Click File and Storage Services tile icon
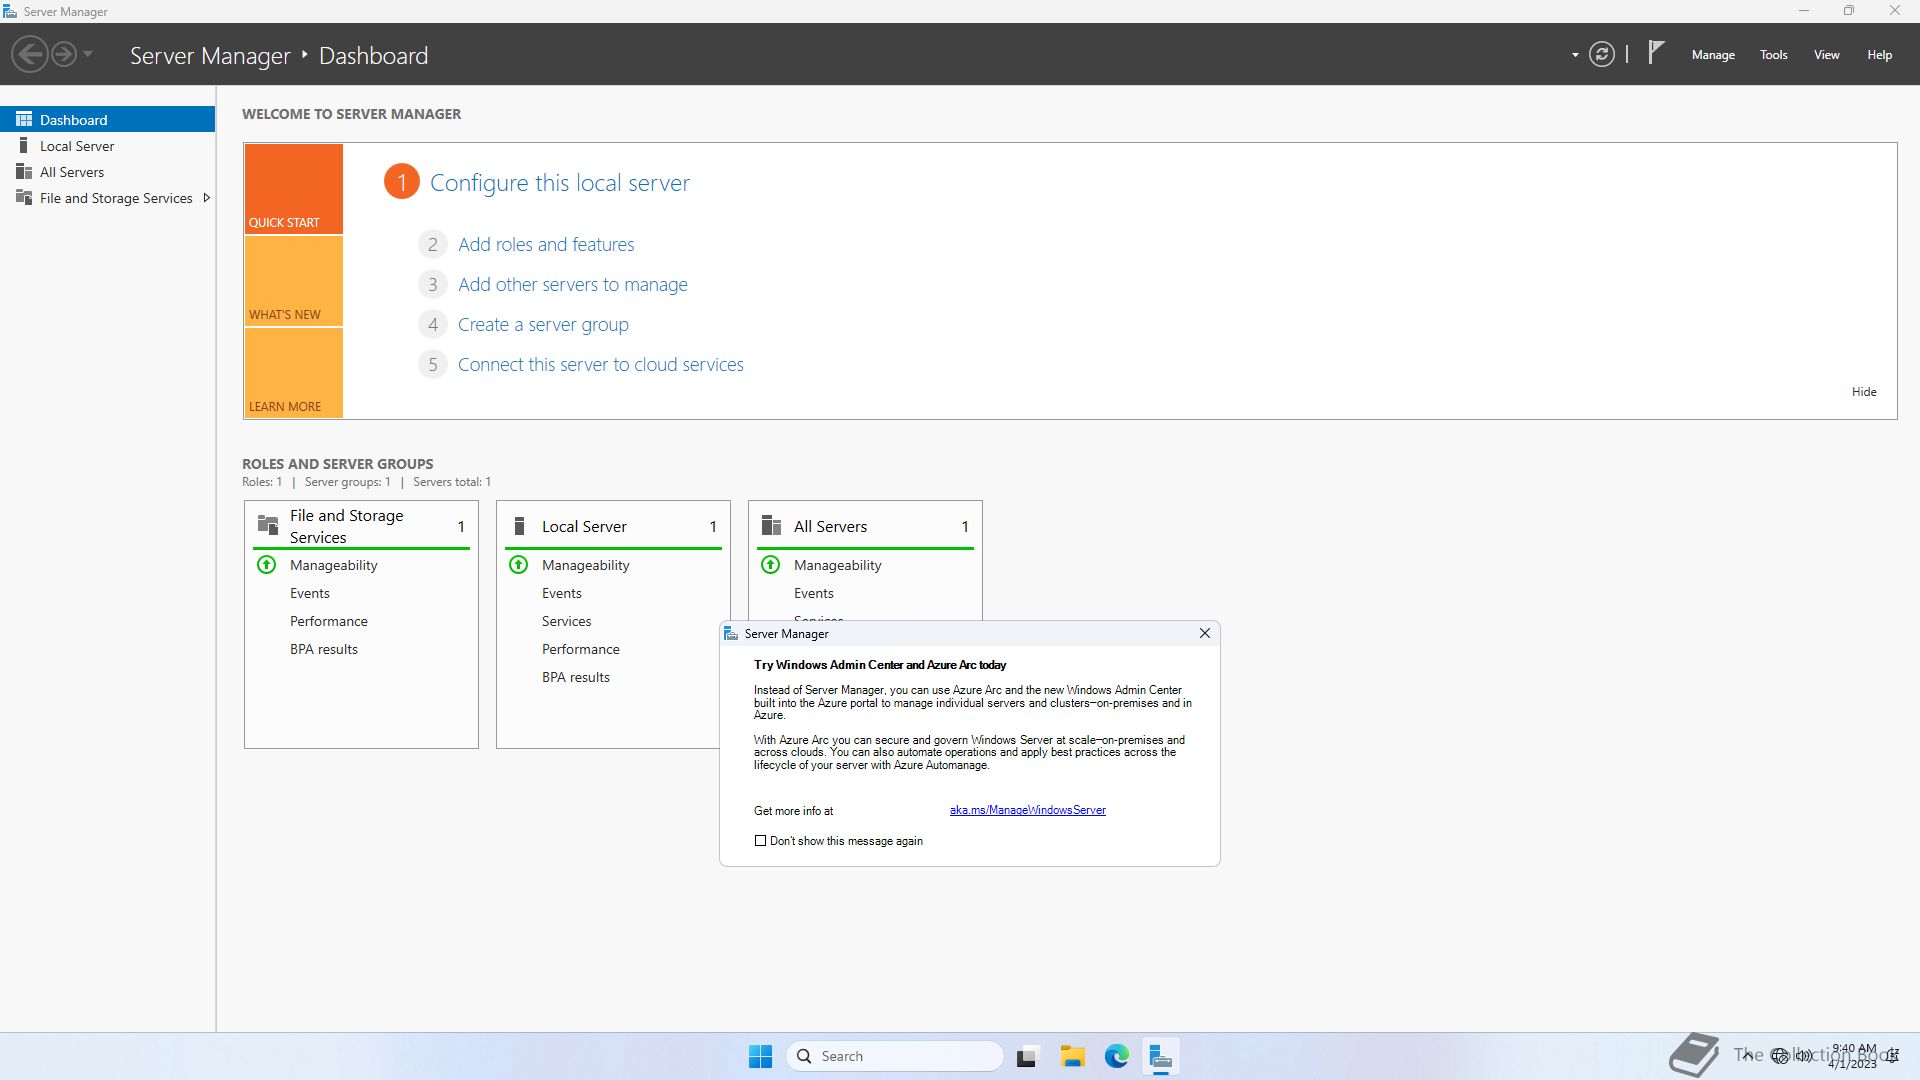 click(x=268, y=526)
